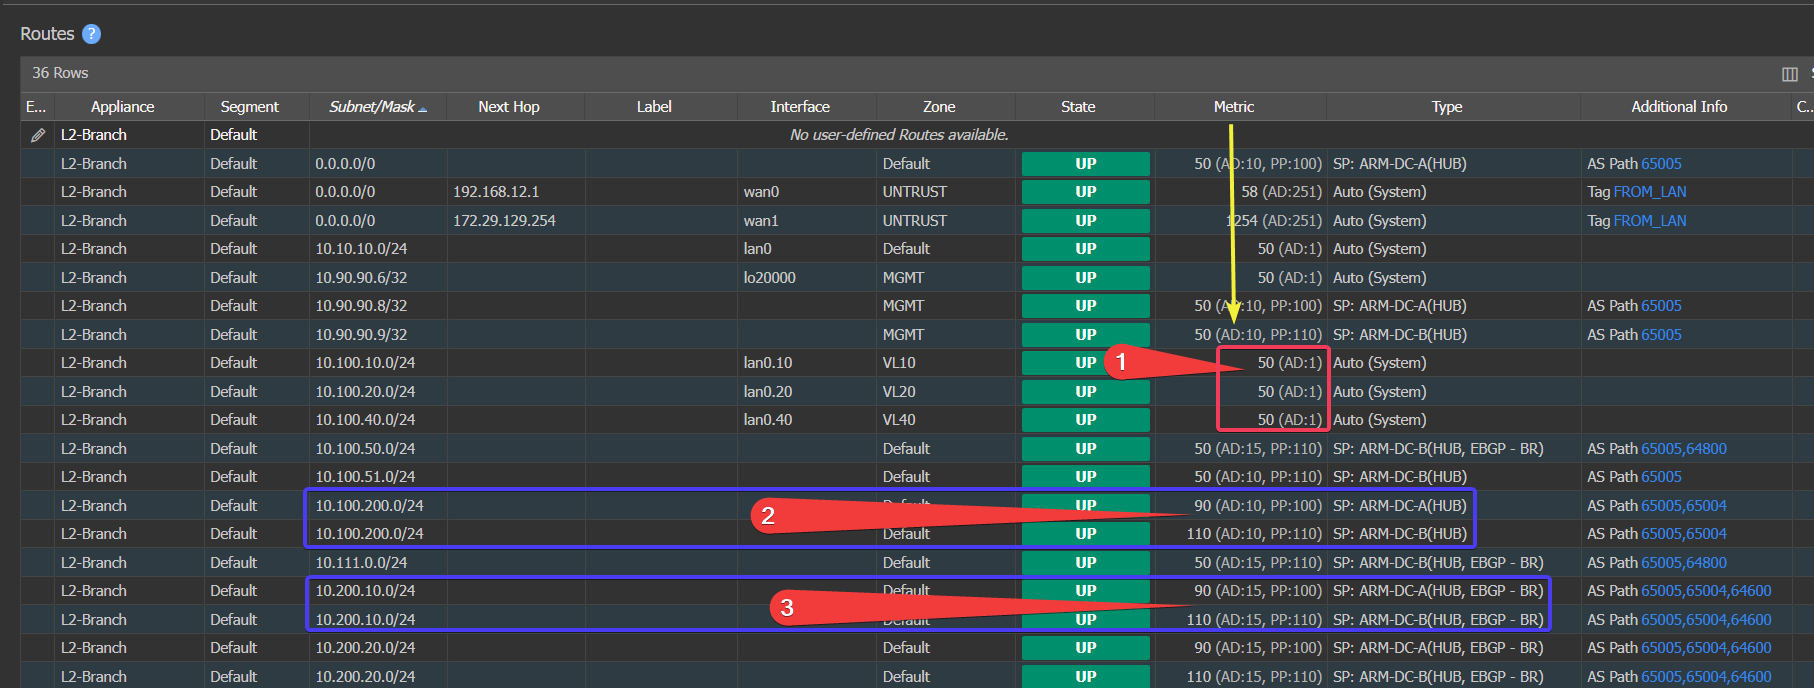Click FROM_LAN tag link in wan1 row
1814x688 pixels.
pos(1650,221)
